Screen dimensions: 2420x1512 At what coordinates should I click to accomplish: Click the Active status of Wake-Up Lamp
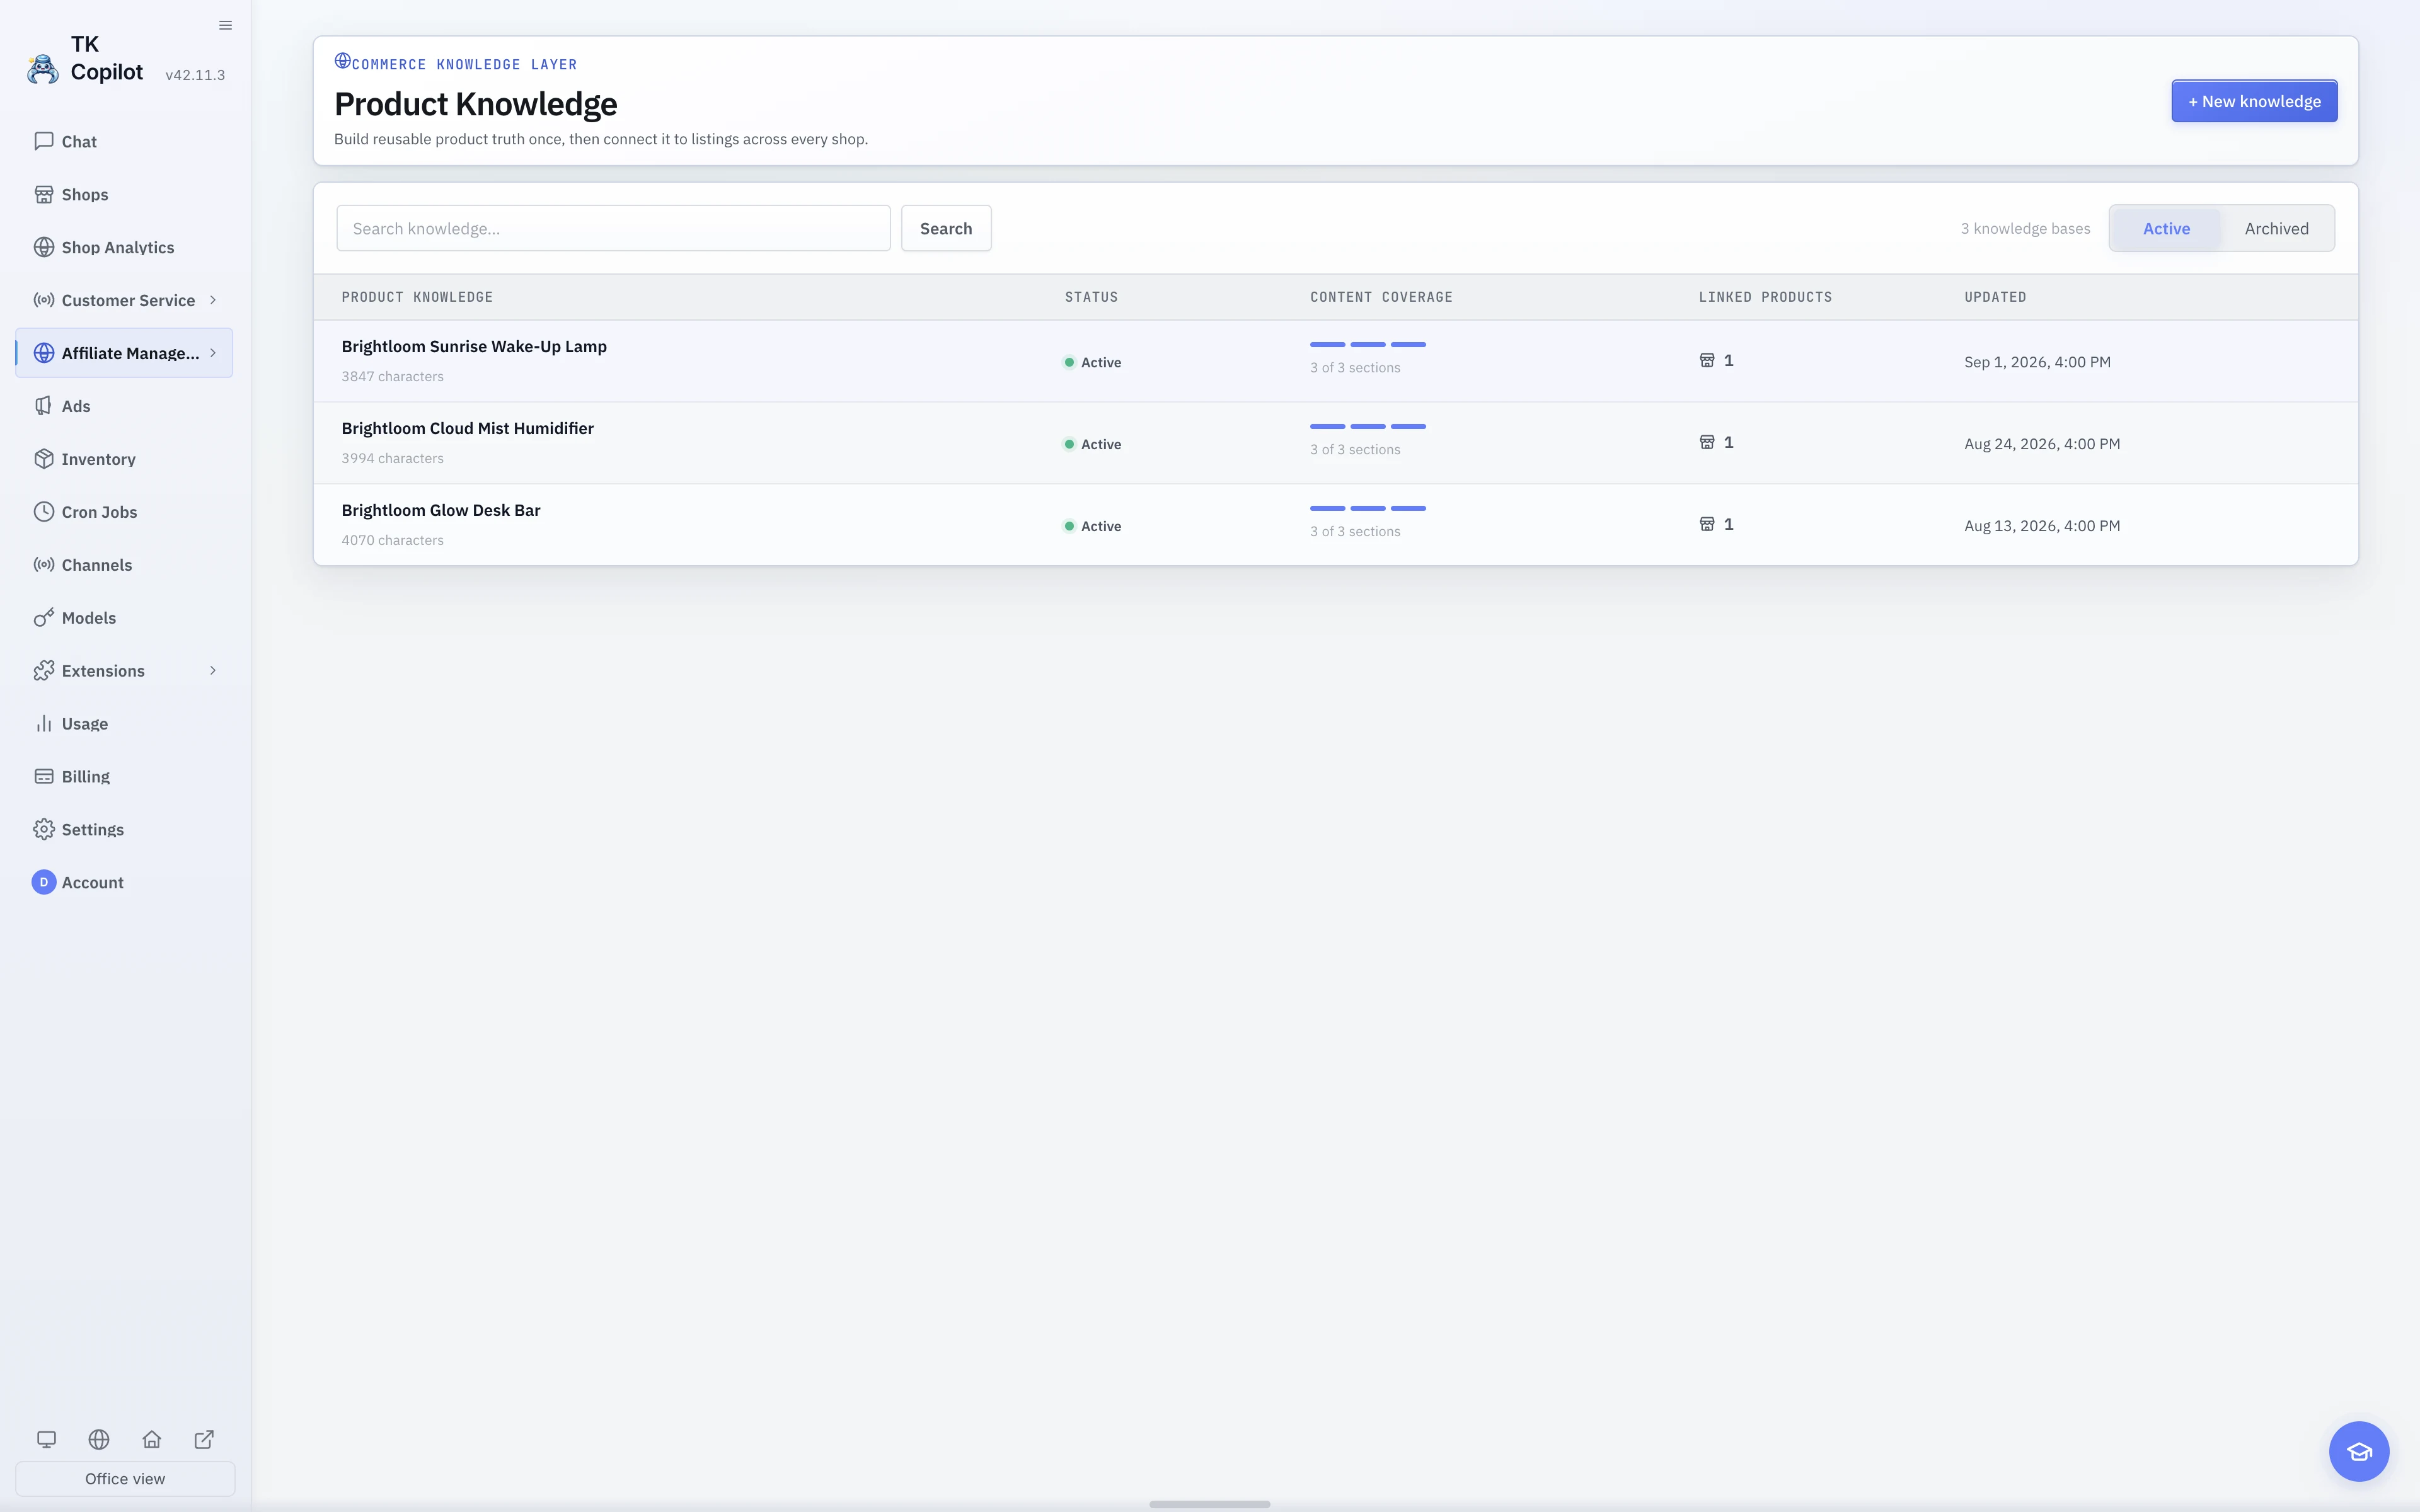[1092, 363]
